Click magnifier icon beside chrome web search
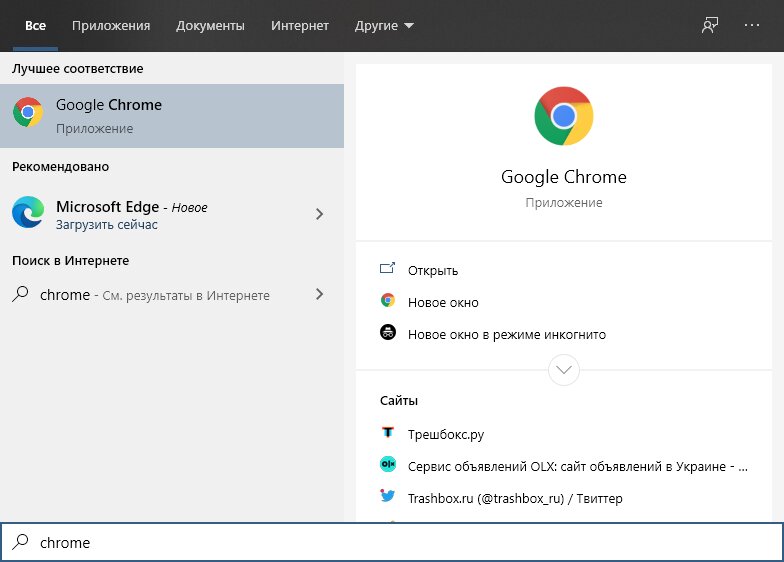This screenshot has height=562, width=784. (x=20, y=294)
